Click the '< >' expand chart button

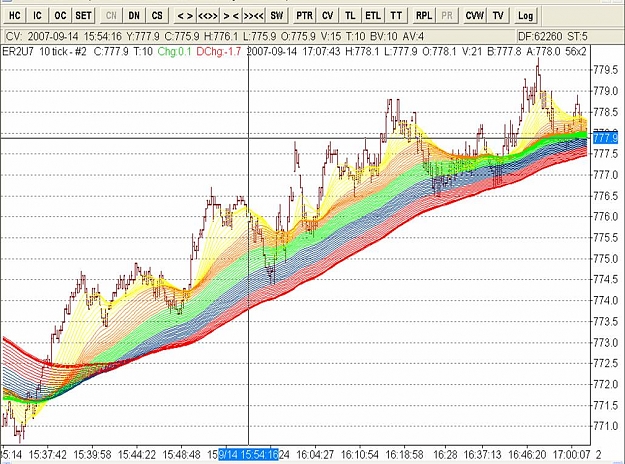tap(185, 16)
